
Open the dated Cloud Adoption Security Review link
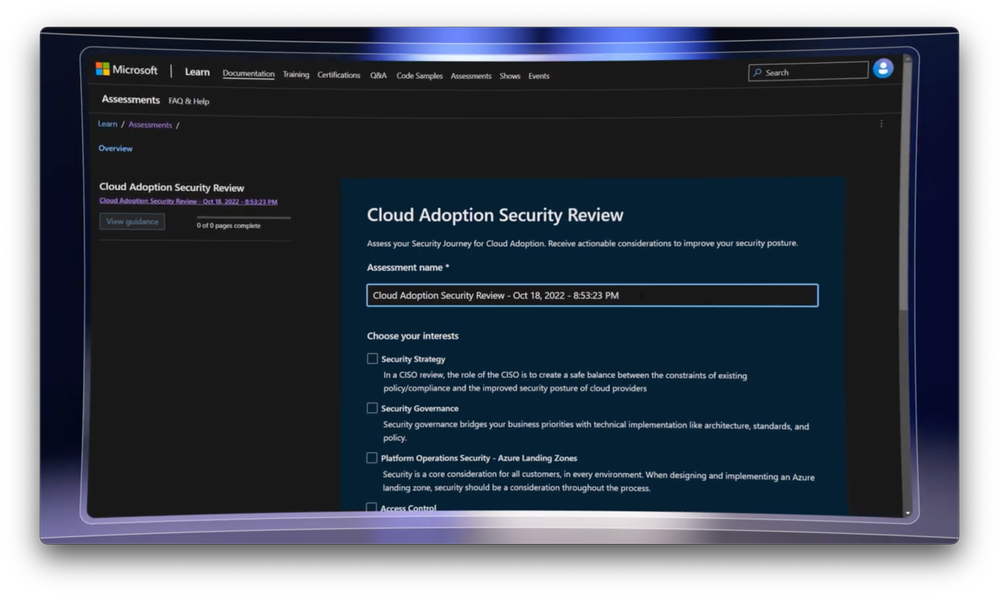click(x=188, y=201)
